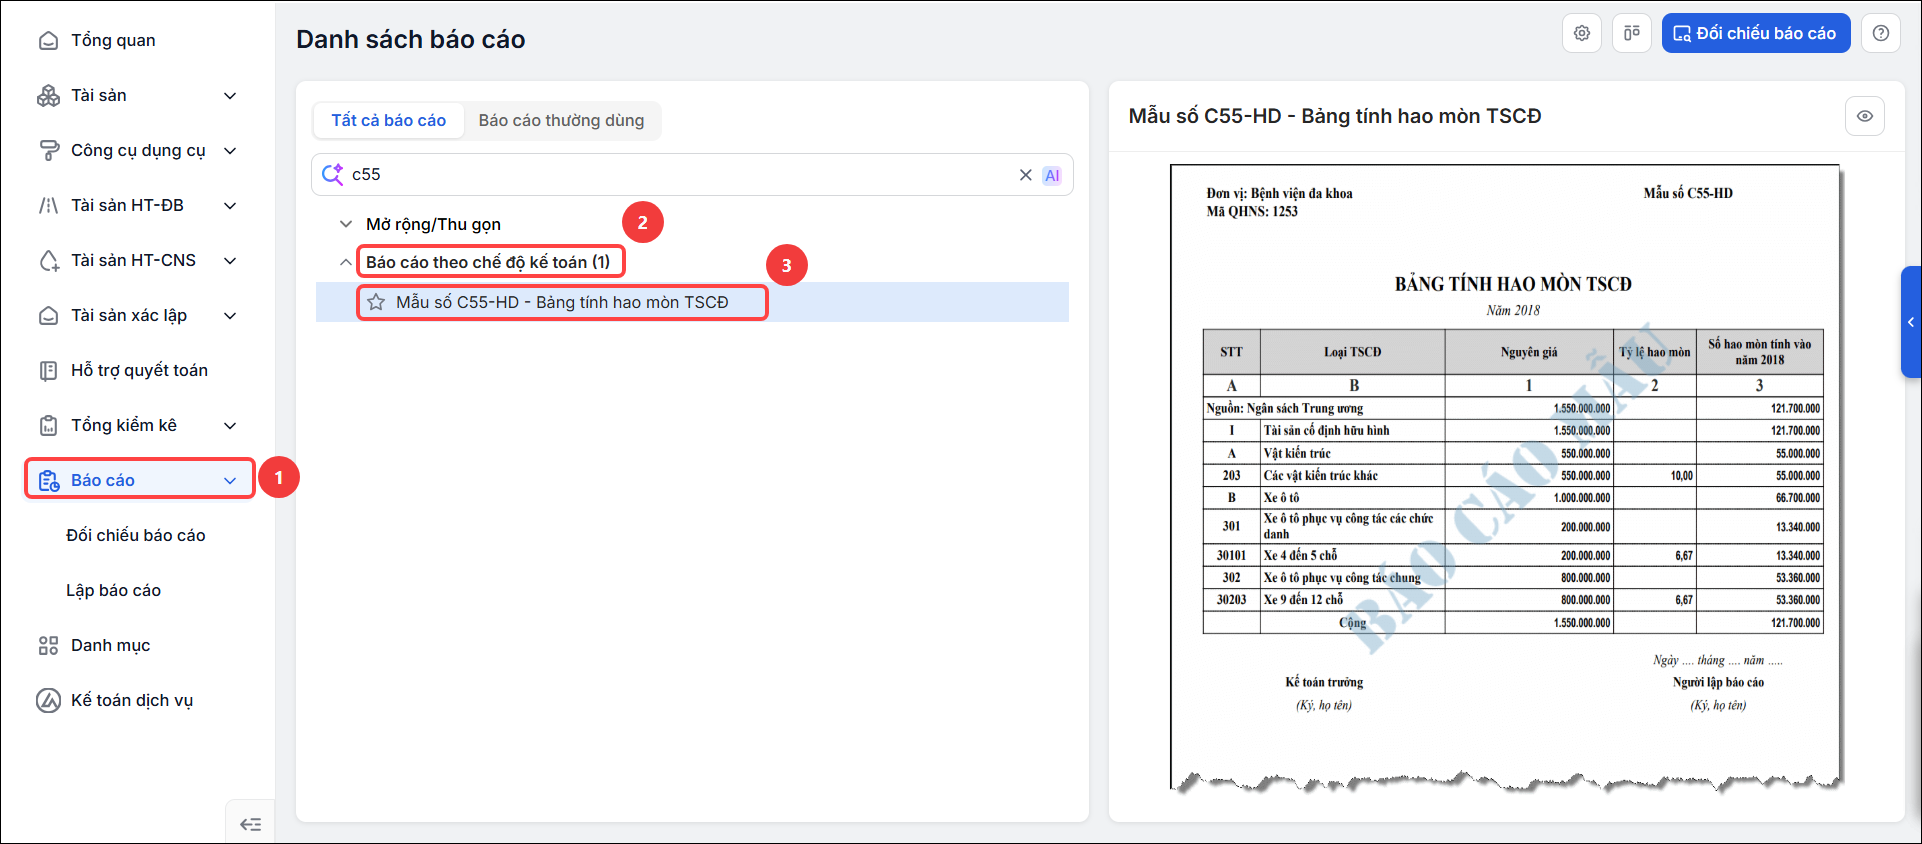Click preview title Mẫu số C55-HD

tap(1335, 116)
